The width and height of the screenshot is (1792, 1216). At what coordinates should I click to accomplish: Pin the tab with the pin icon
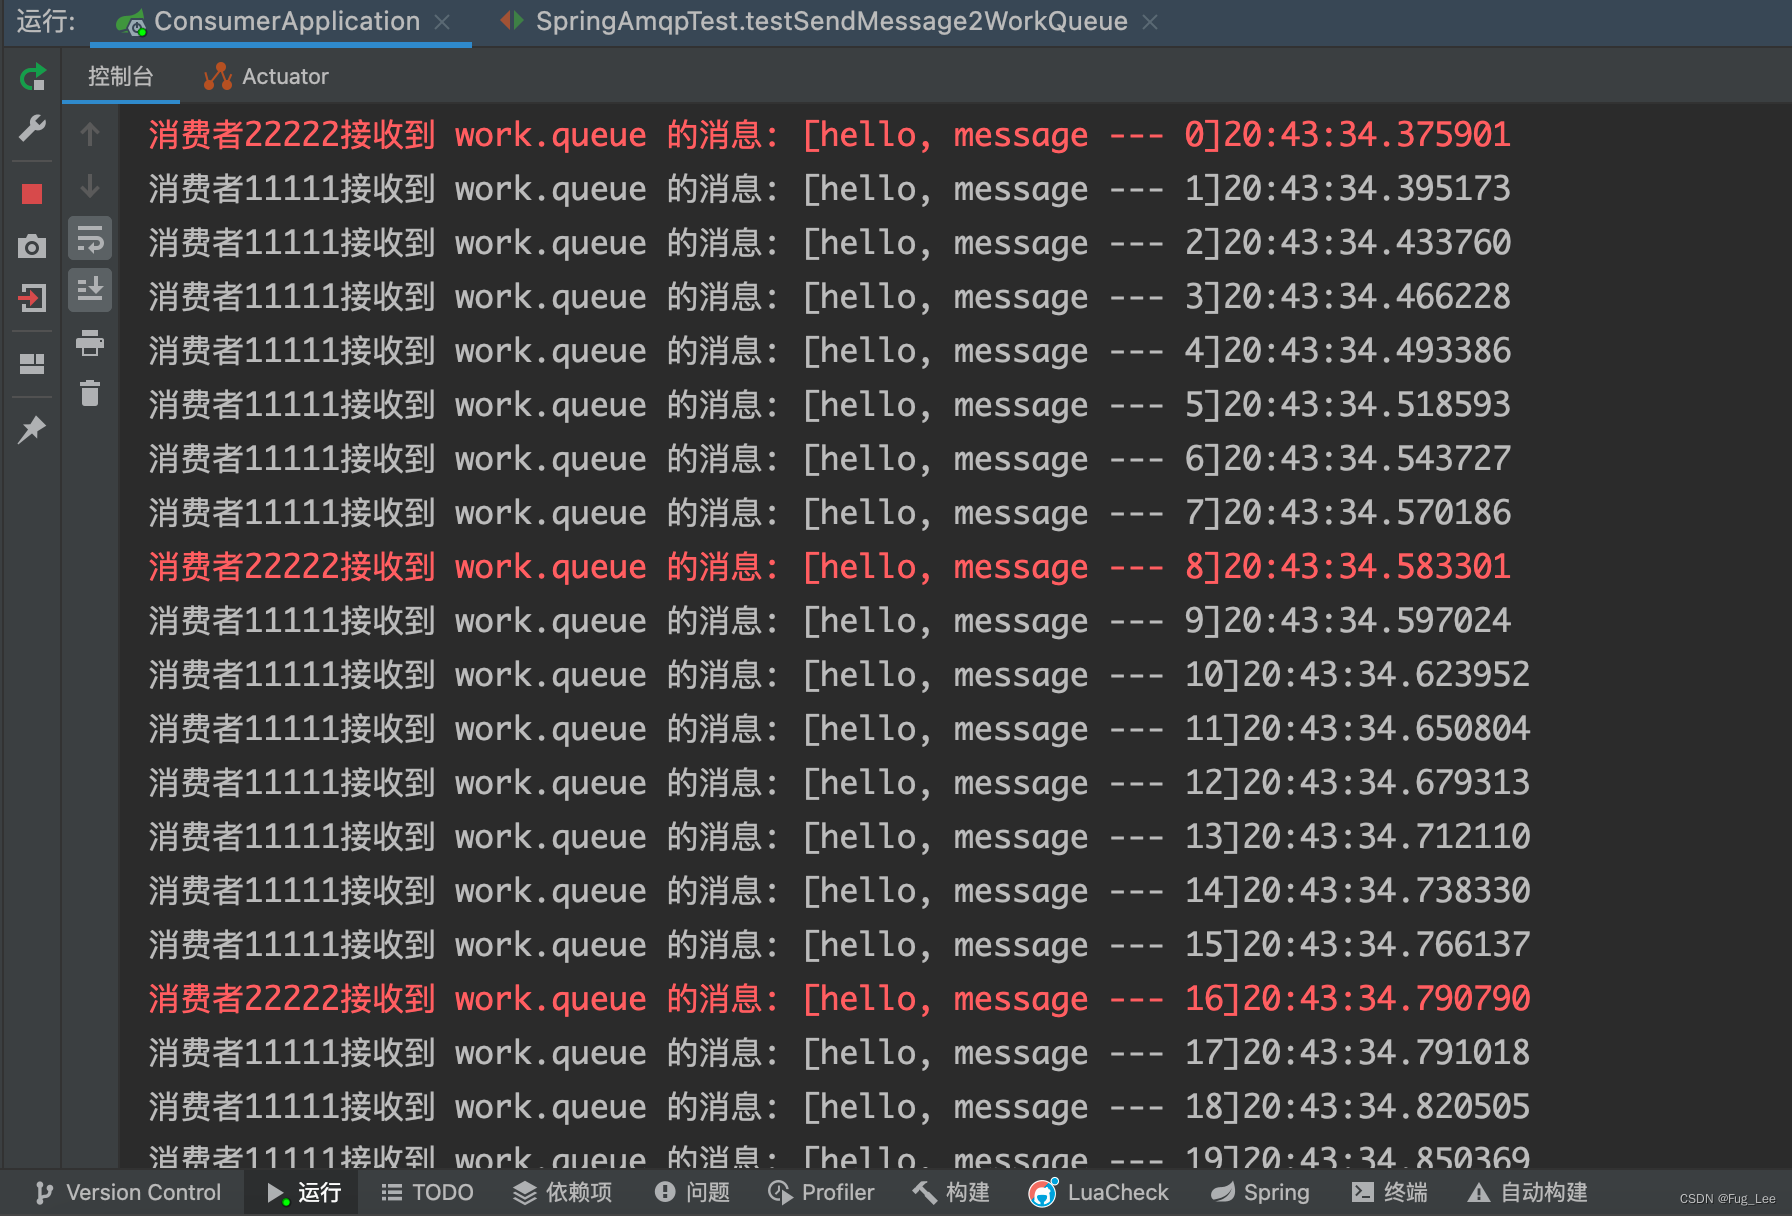32,430
